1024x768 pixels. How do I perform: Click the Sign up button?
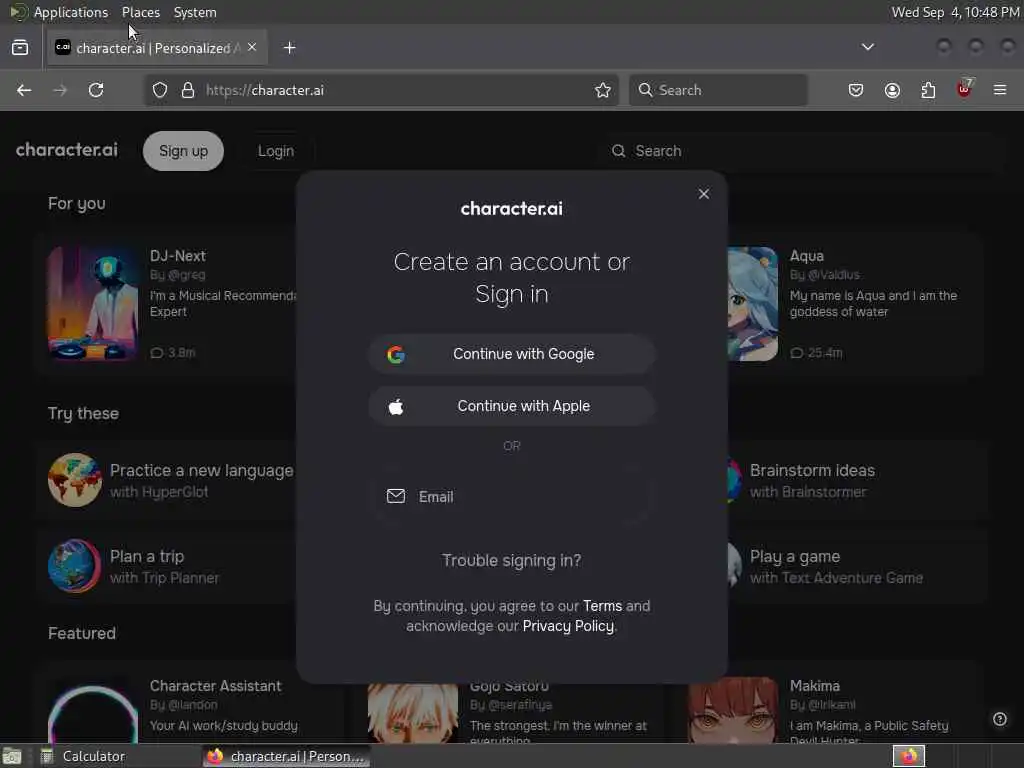coord(184,151)
